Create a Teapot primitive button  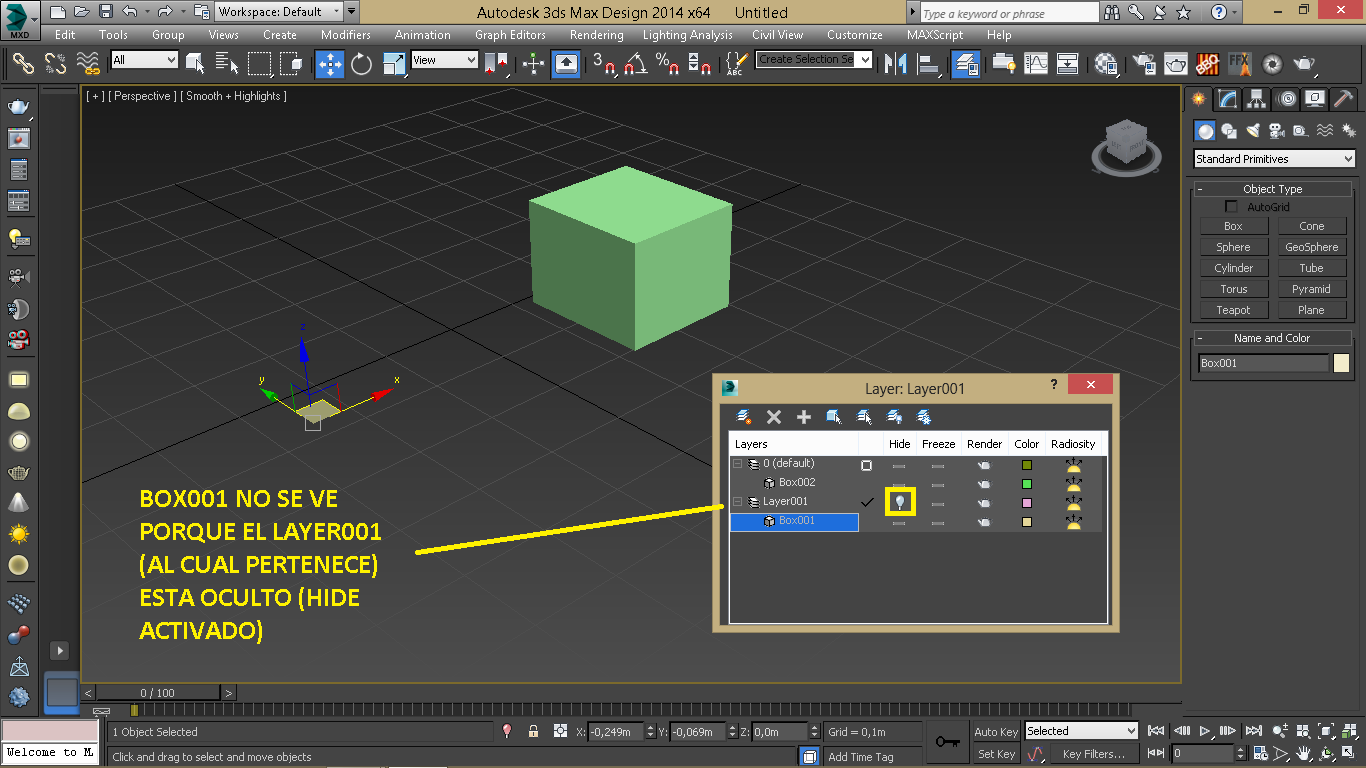(1233, 310)
